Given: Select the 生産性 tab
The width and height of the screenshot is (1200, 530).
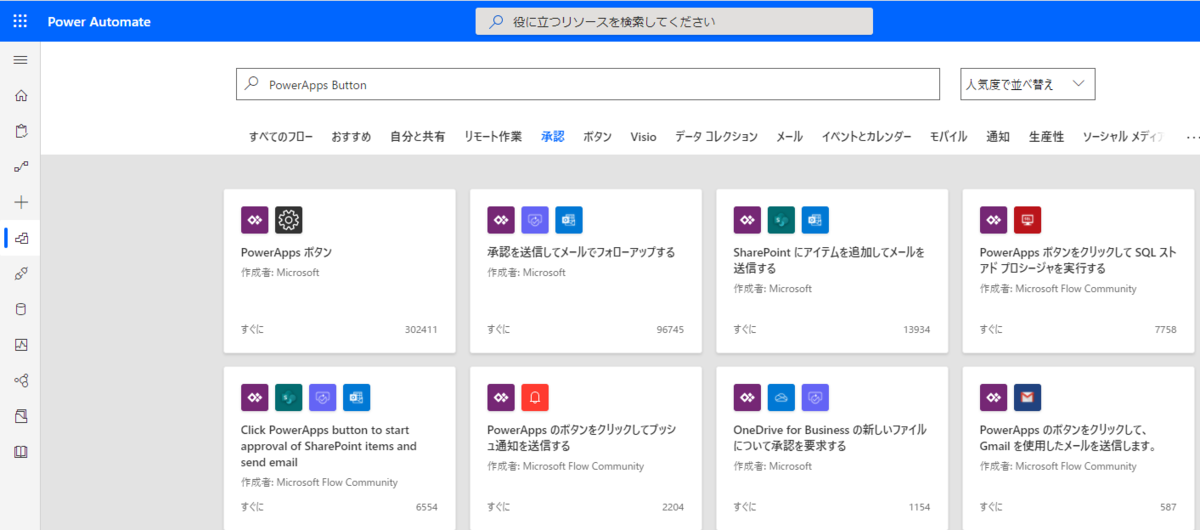Looking at the screenshot, I should tap(1046, 137).
